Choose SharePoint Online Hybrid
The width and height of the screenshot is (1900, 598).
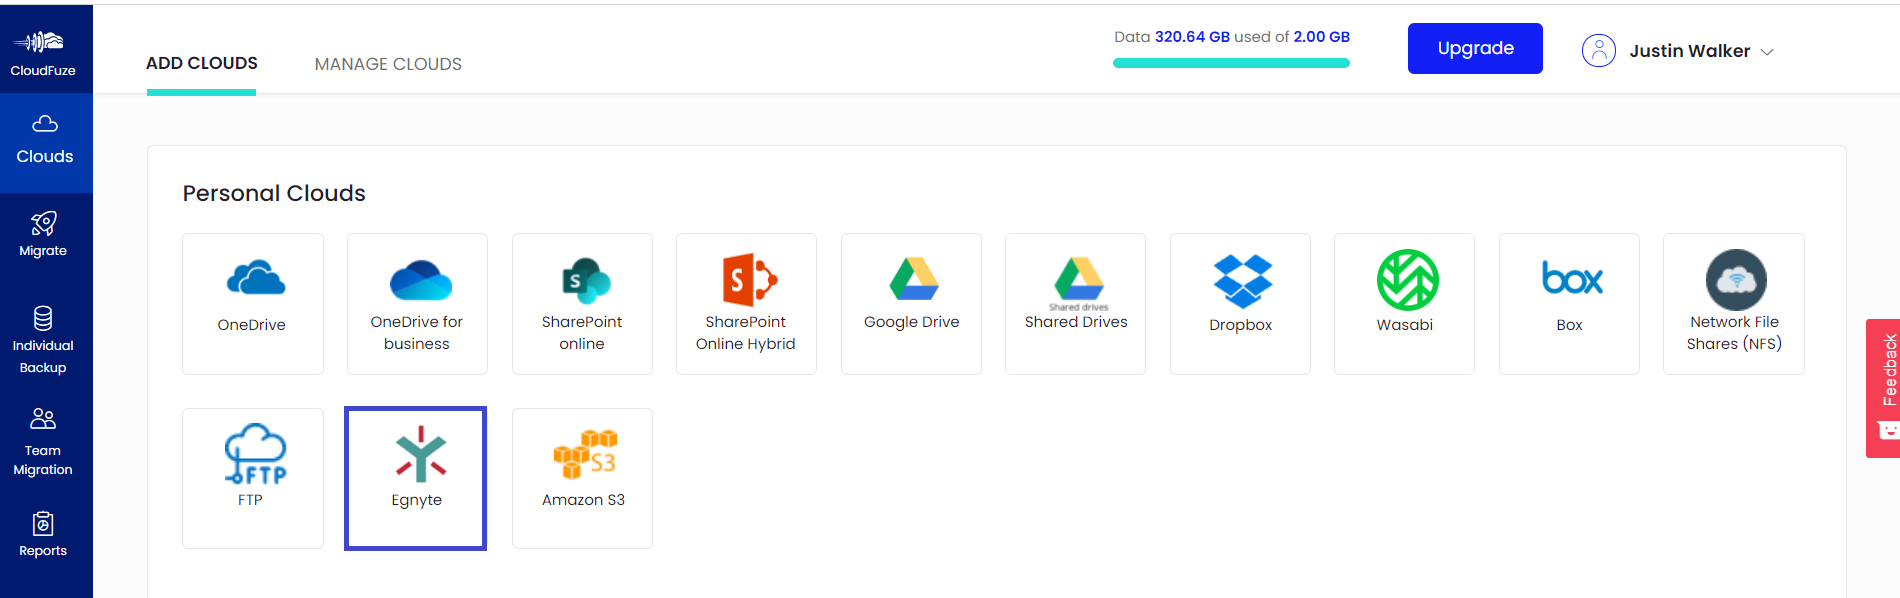(x=746, y=304)
